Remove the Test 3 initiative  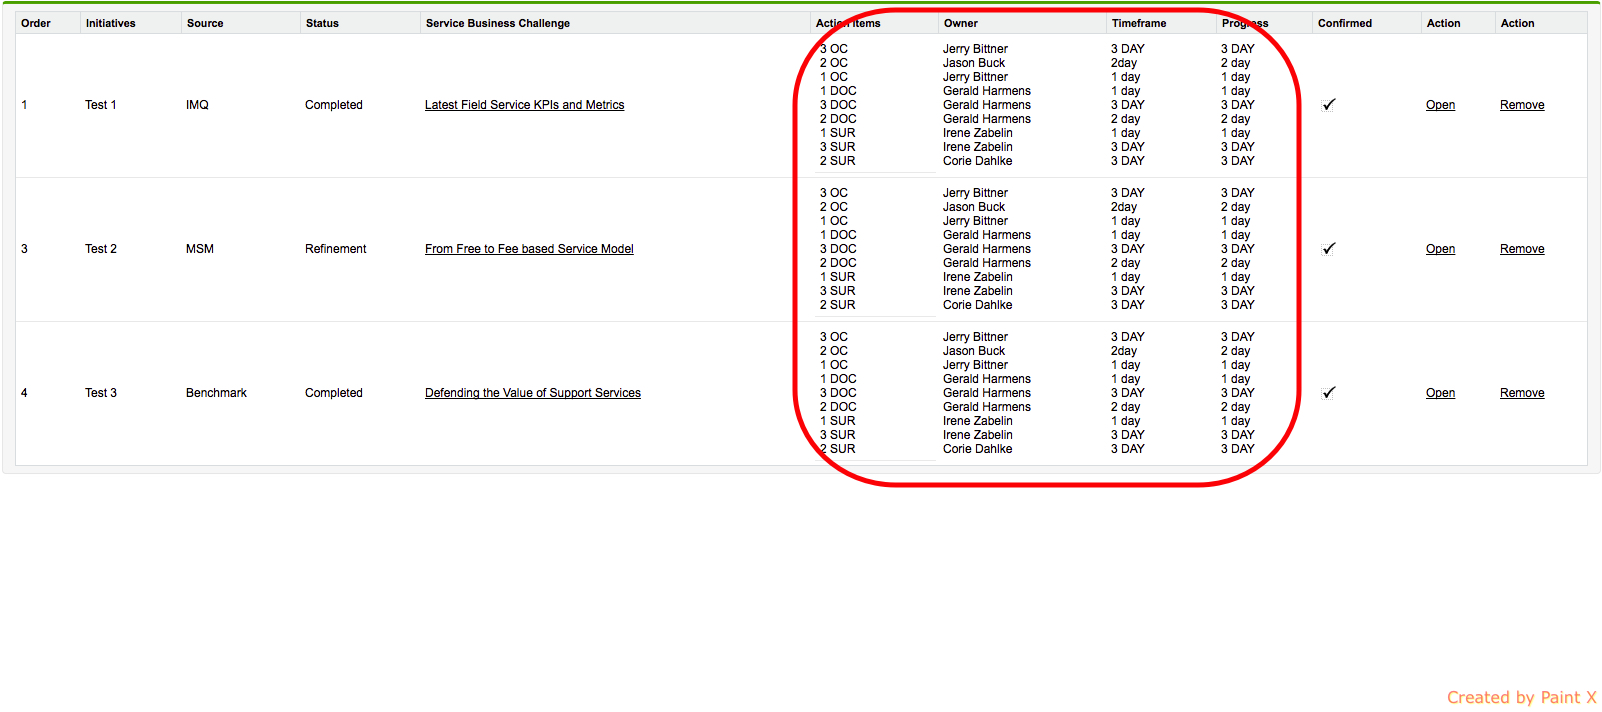pos(1522,393)
